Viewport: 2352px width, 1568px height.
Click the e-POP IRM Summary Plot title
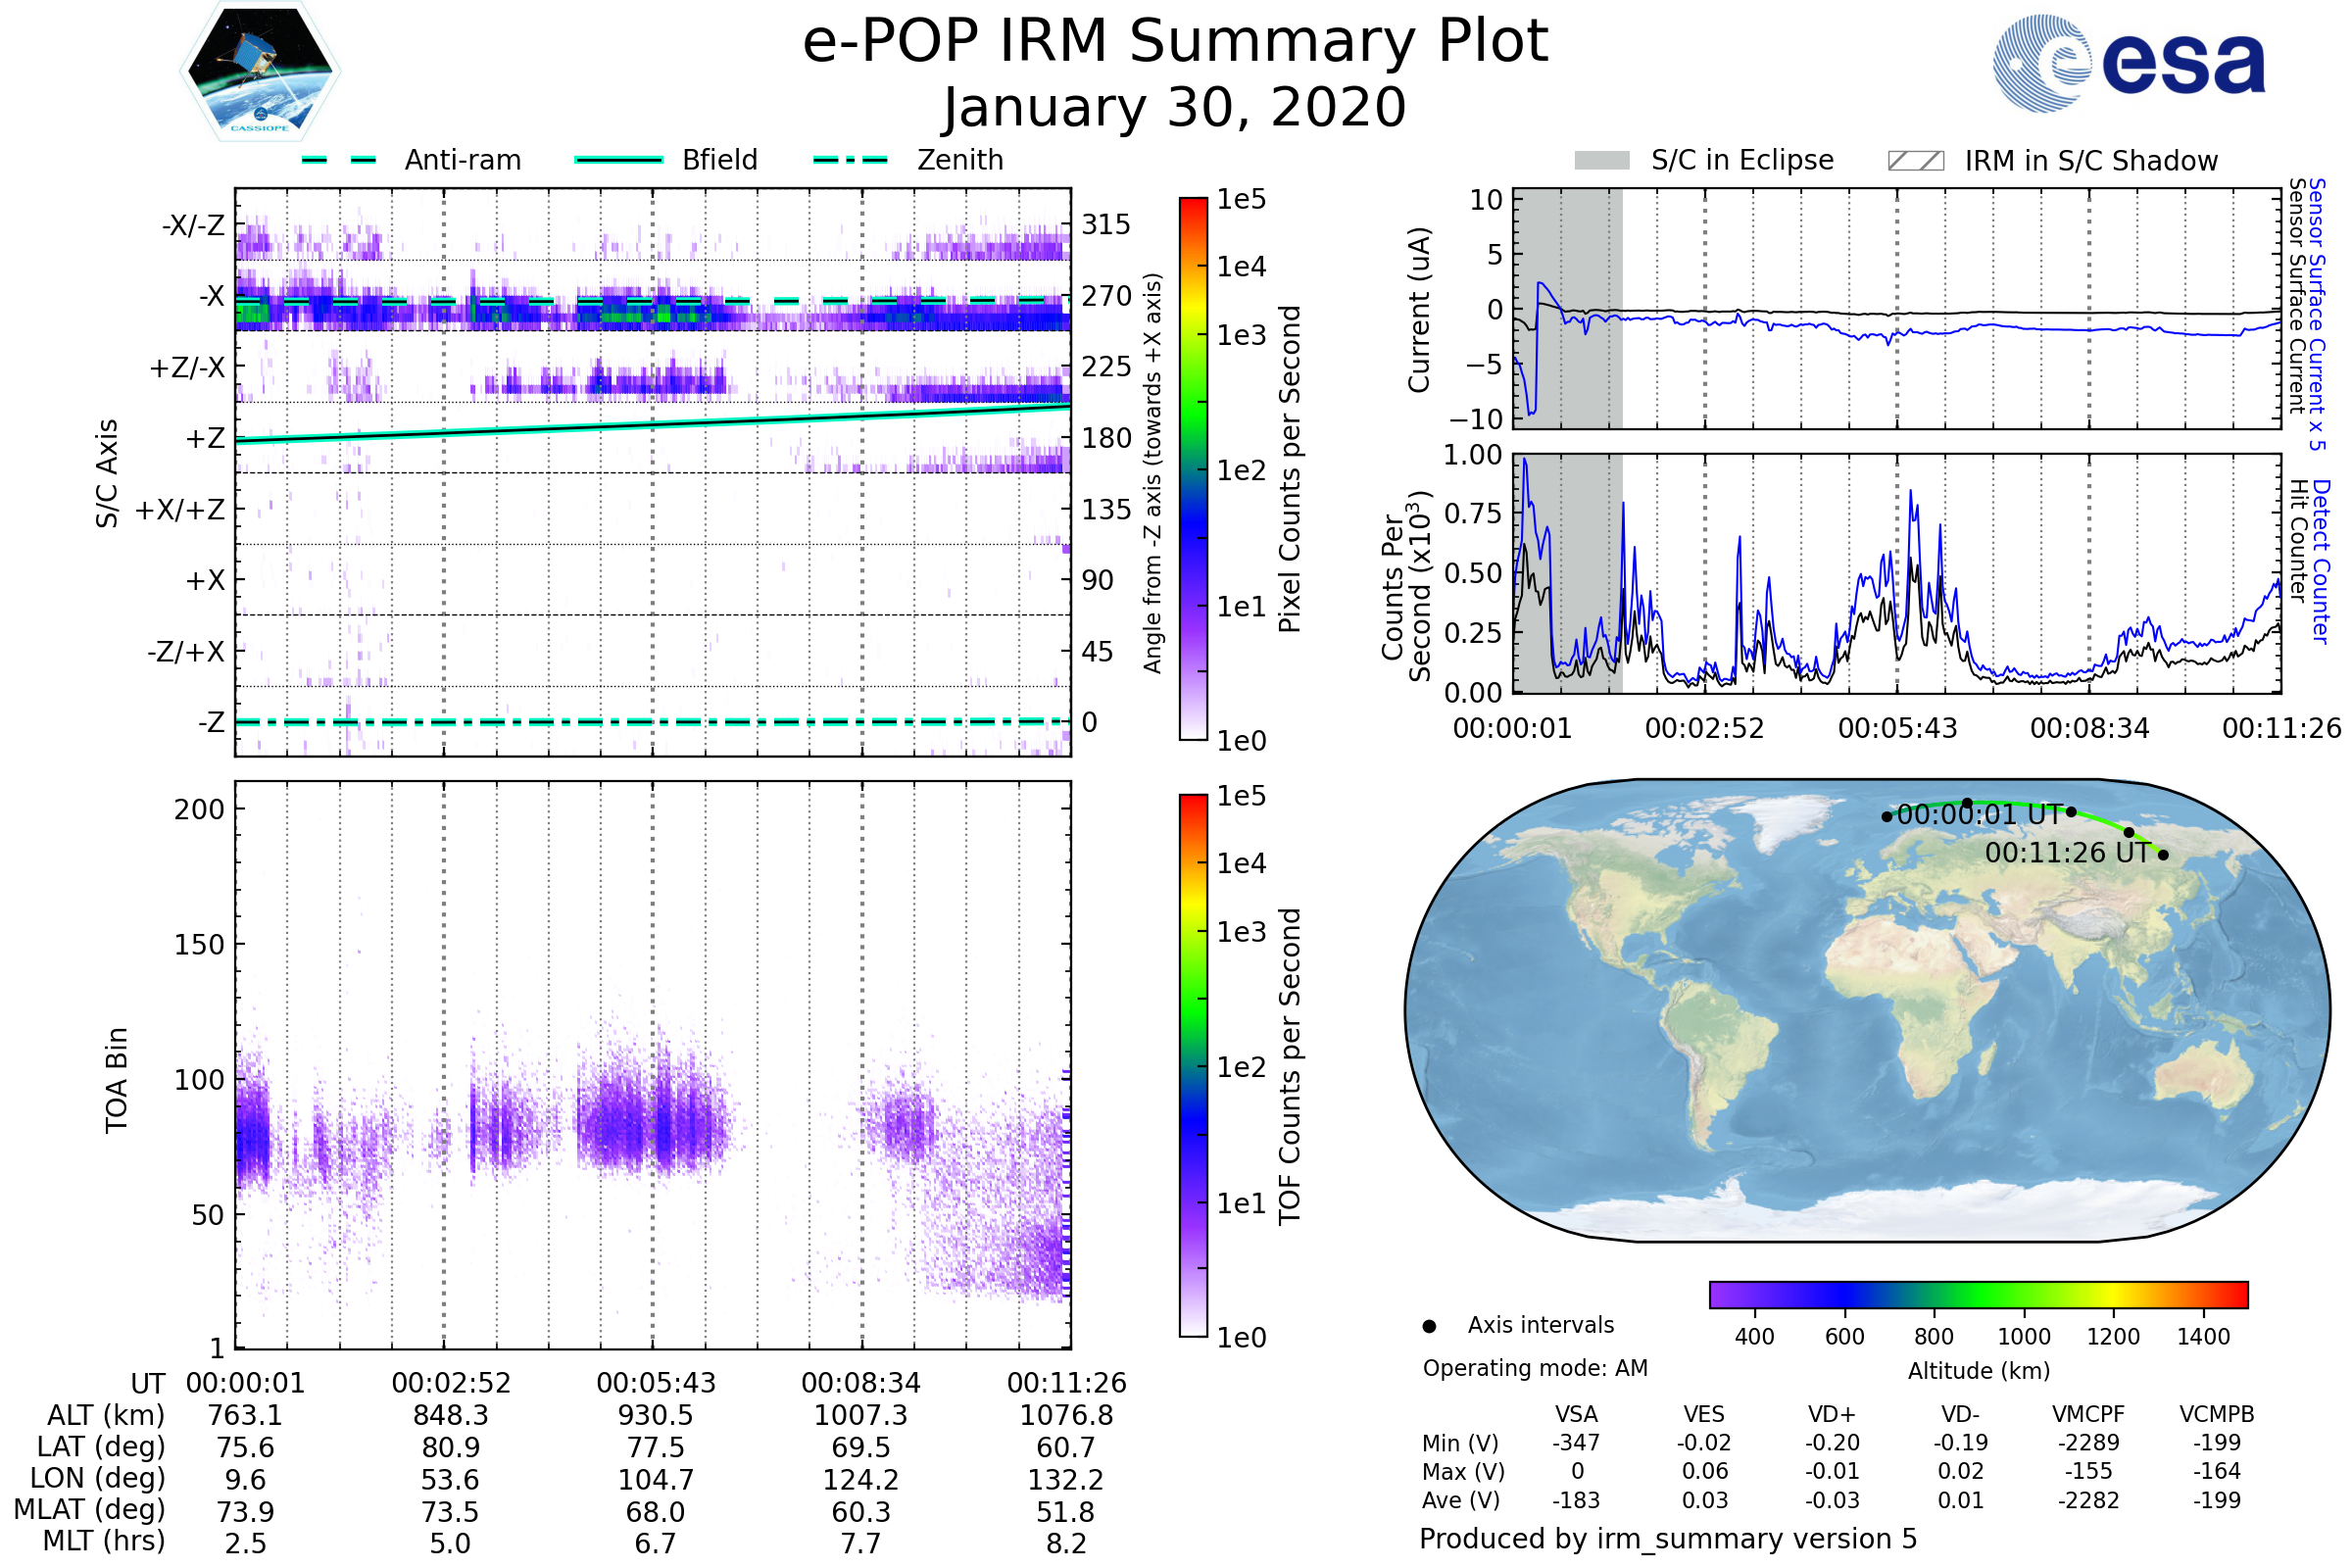click(1175, 42)
